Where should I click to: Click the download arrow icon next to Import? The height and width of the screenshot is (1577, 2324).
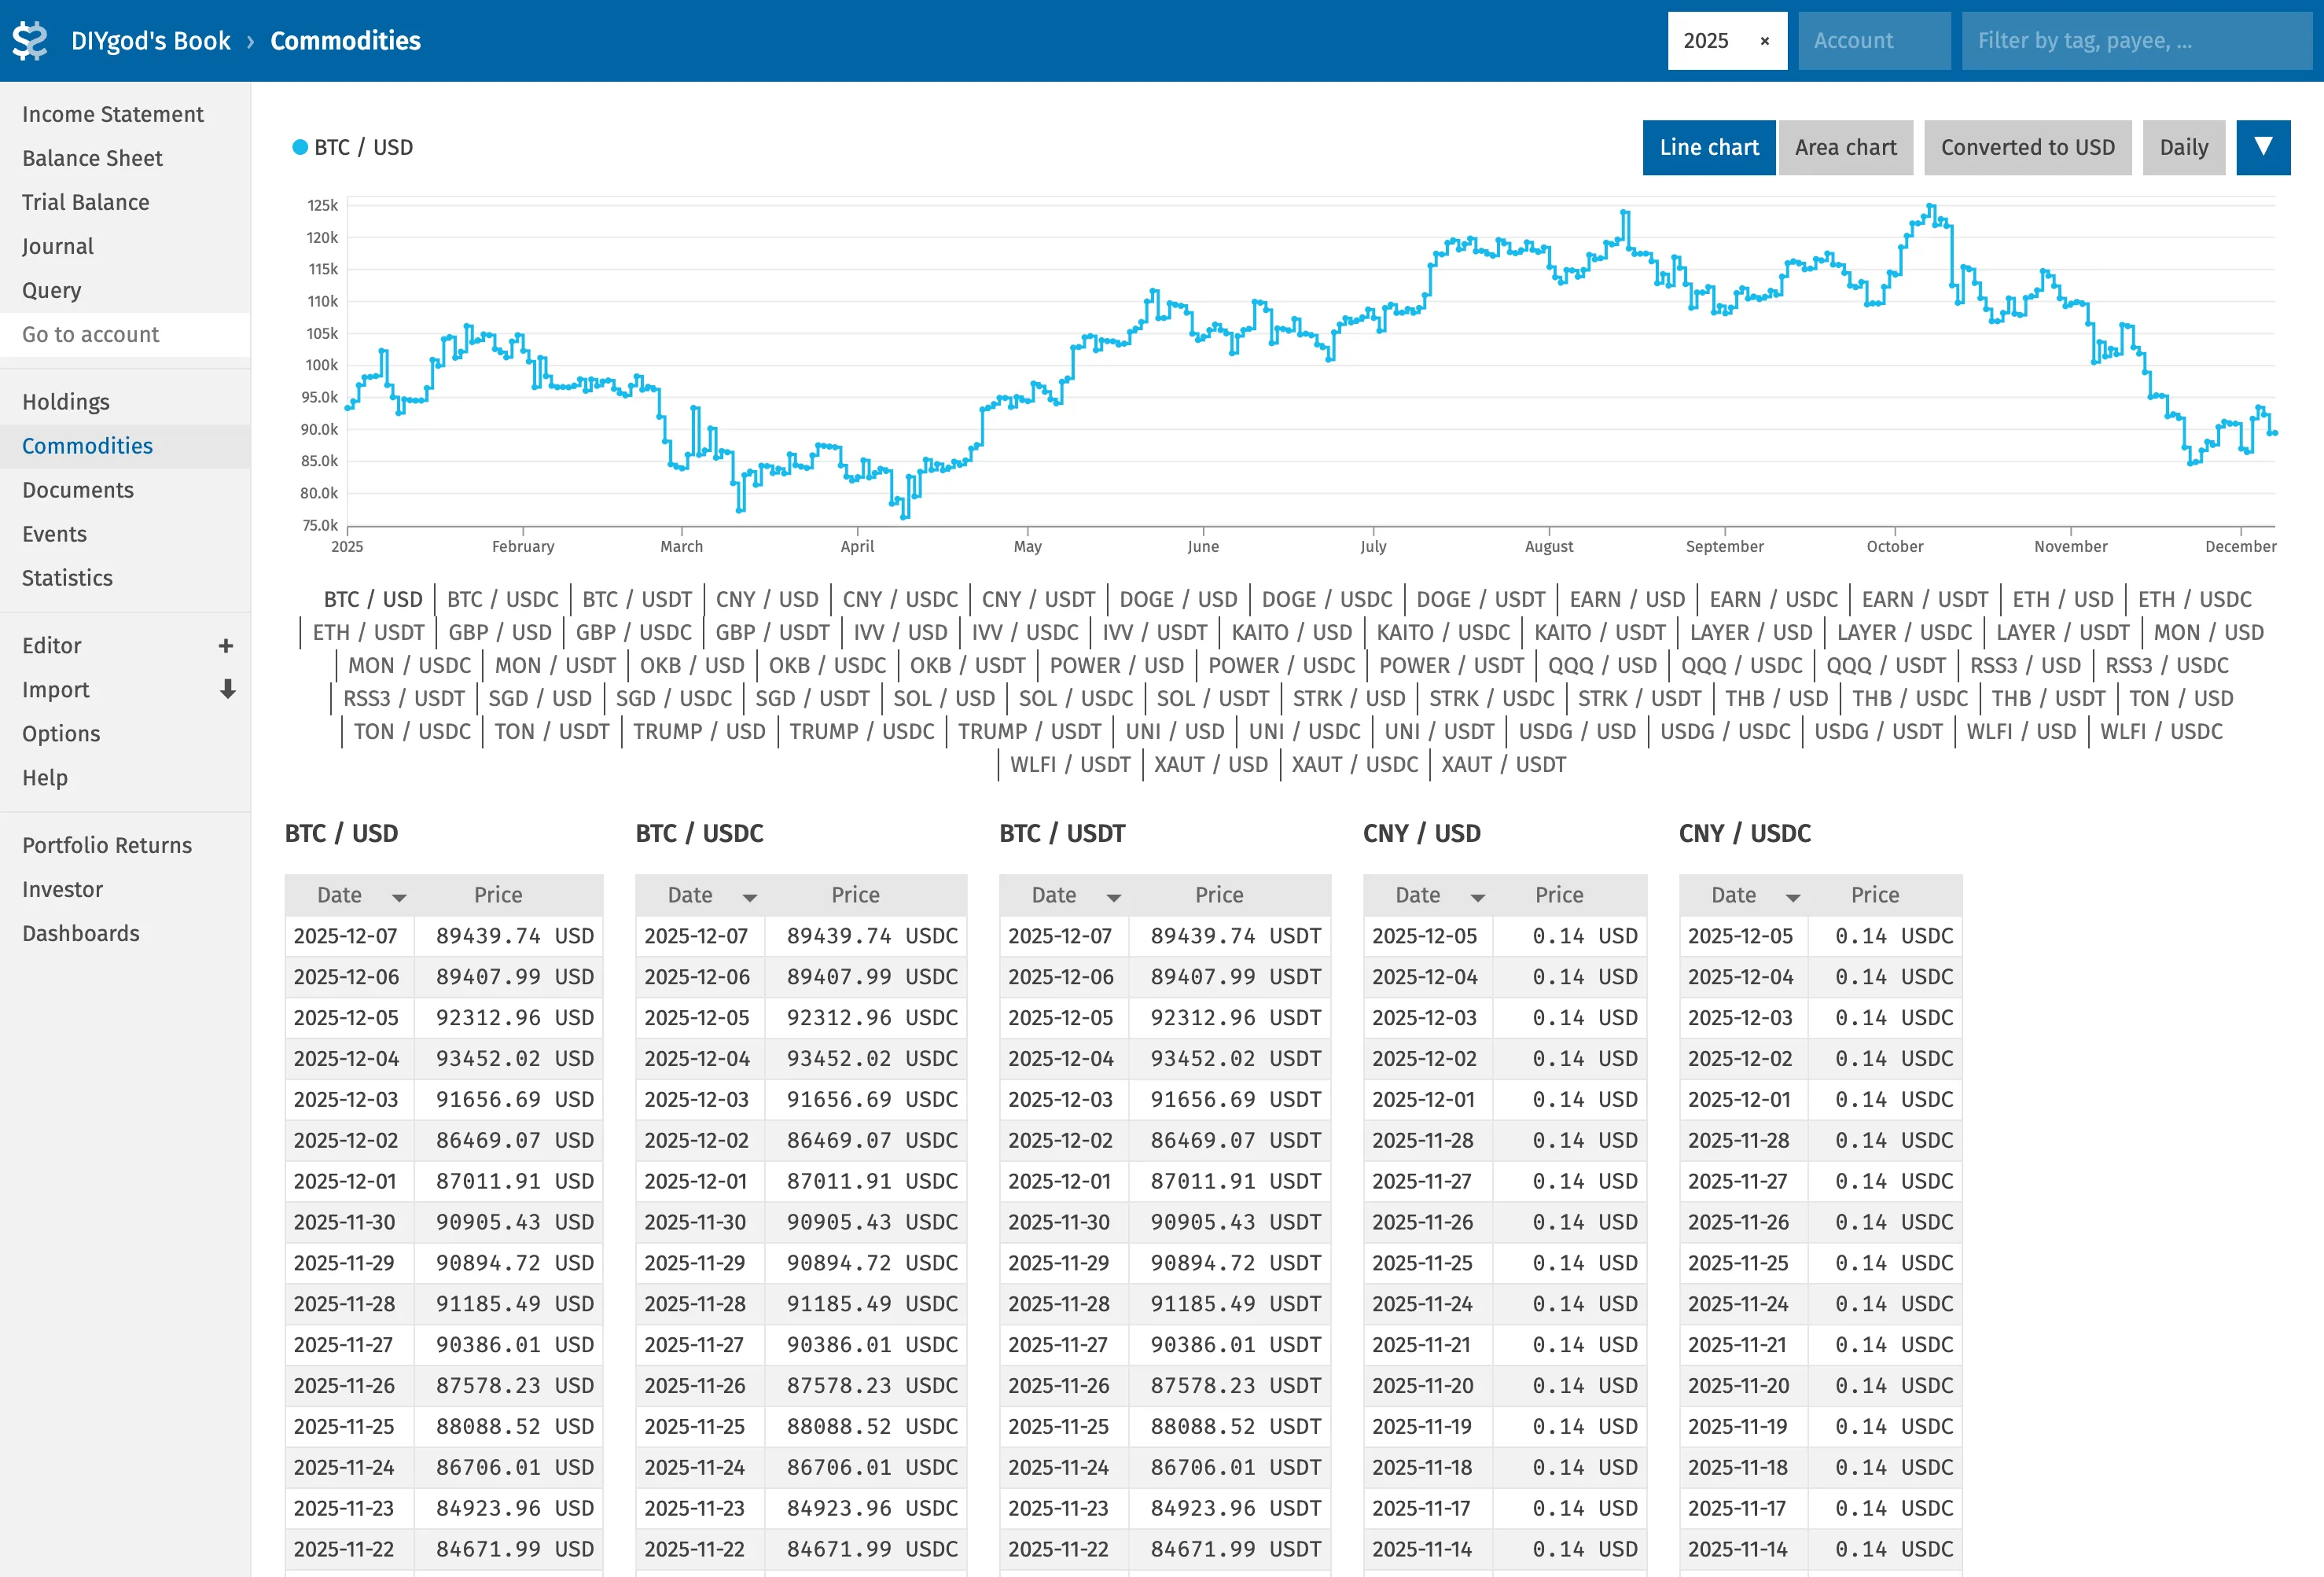click(x=228, y=690)
